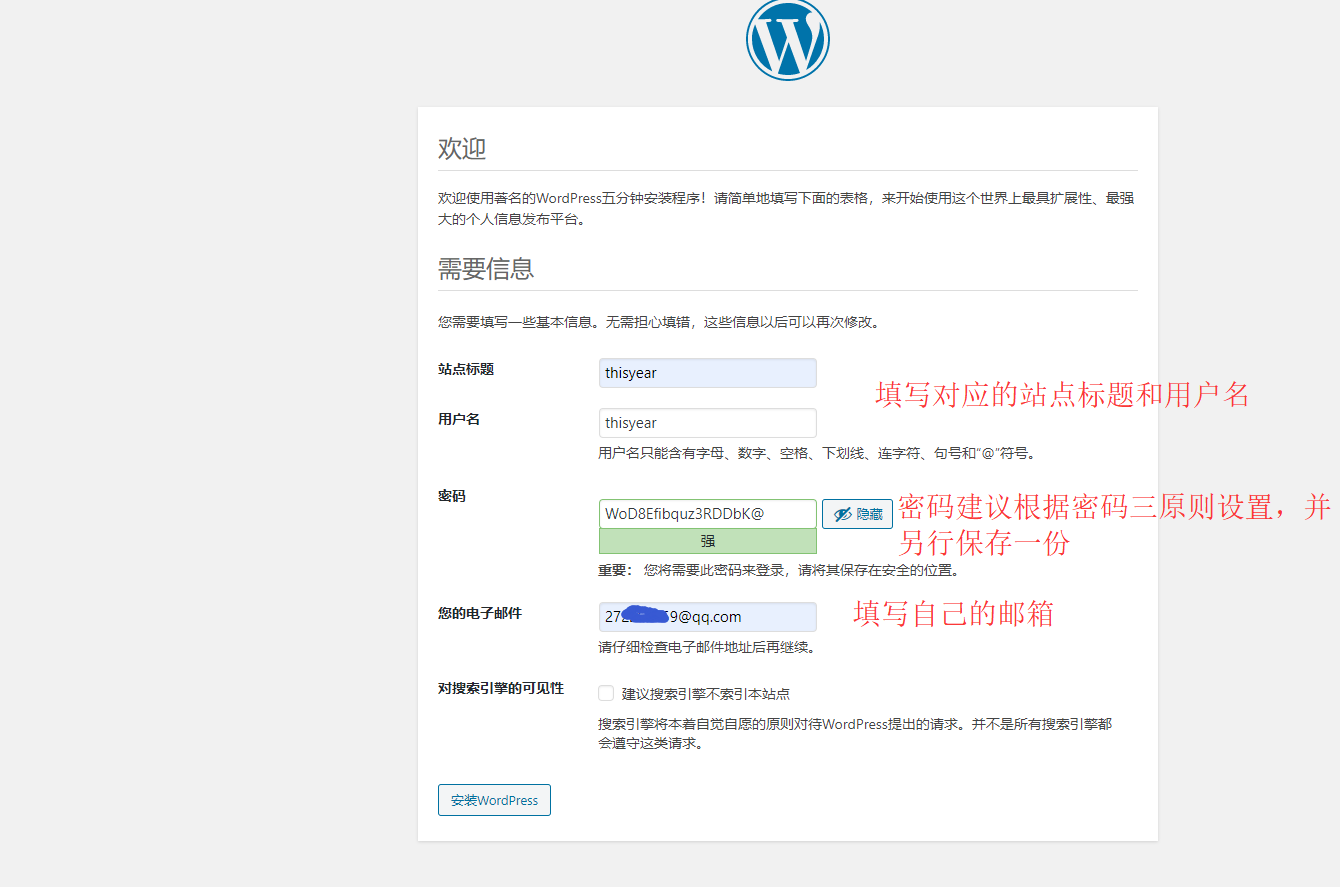Image resolution: width=1340 pixels, height=887 pixels.
Task: Choose the 重要 password reminder text
Action: pyautogui.click(x=782, y=571)
